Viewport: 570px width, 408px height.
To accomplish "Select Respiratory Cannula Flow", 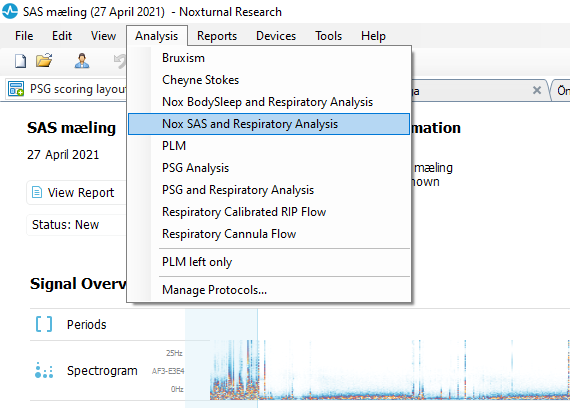I will tap(269, 234).
